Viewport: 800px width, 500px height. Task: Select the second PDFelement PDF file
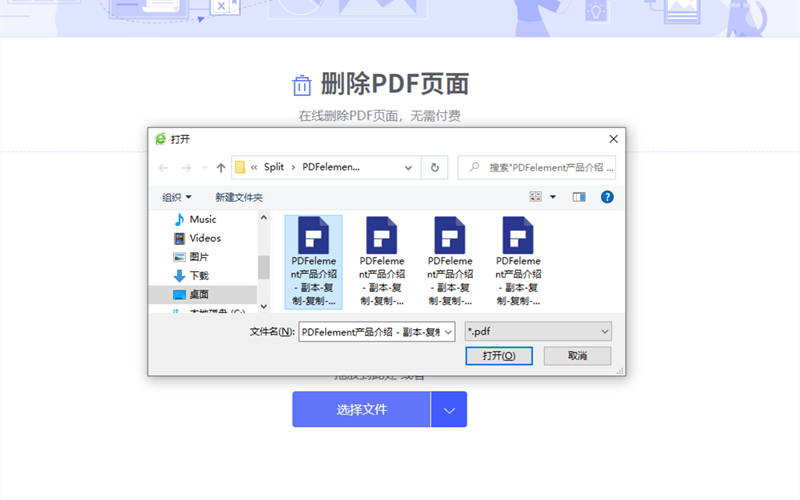tap(382, 260)
